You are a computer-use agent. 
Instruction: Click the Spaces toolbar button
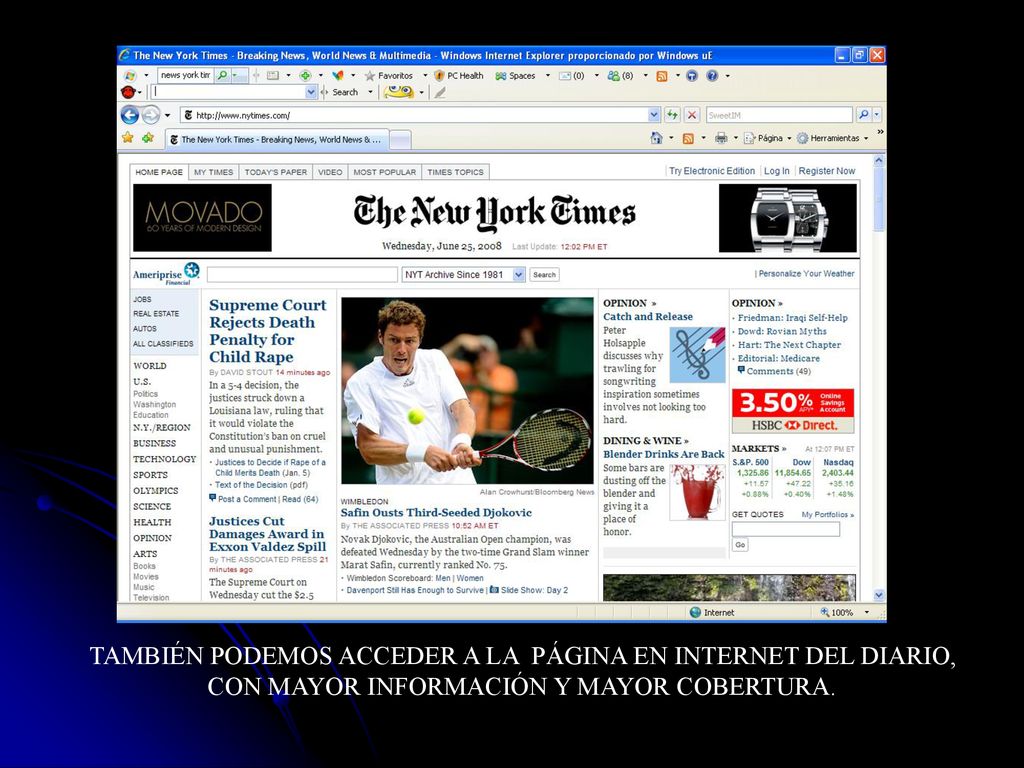click(515, 76)
